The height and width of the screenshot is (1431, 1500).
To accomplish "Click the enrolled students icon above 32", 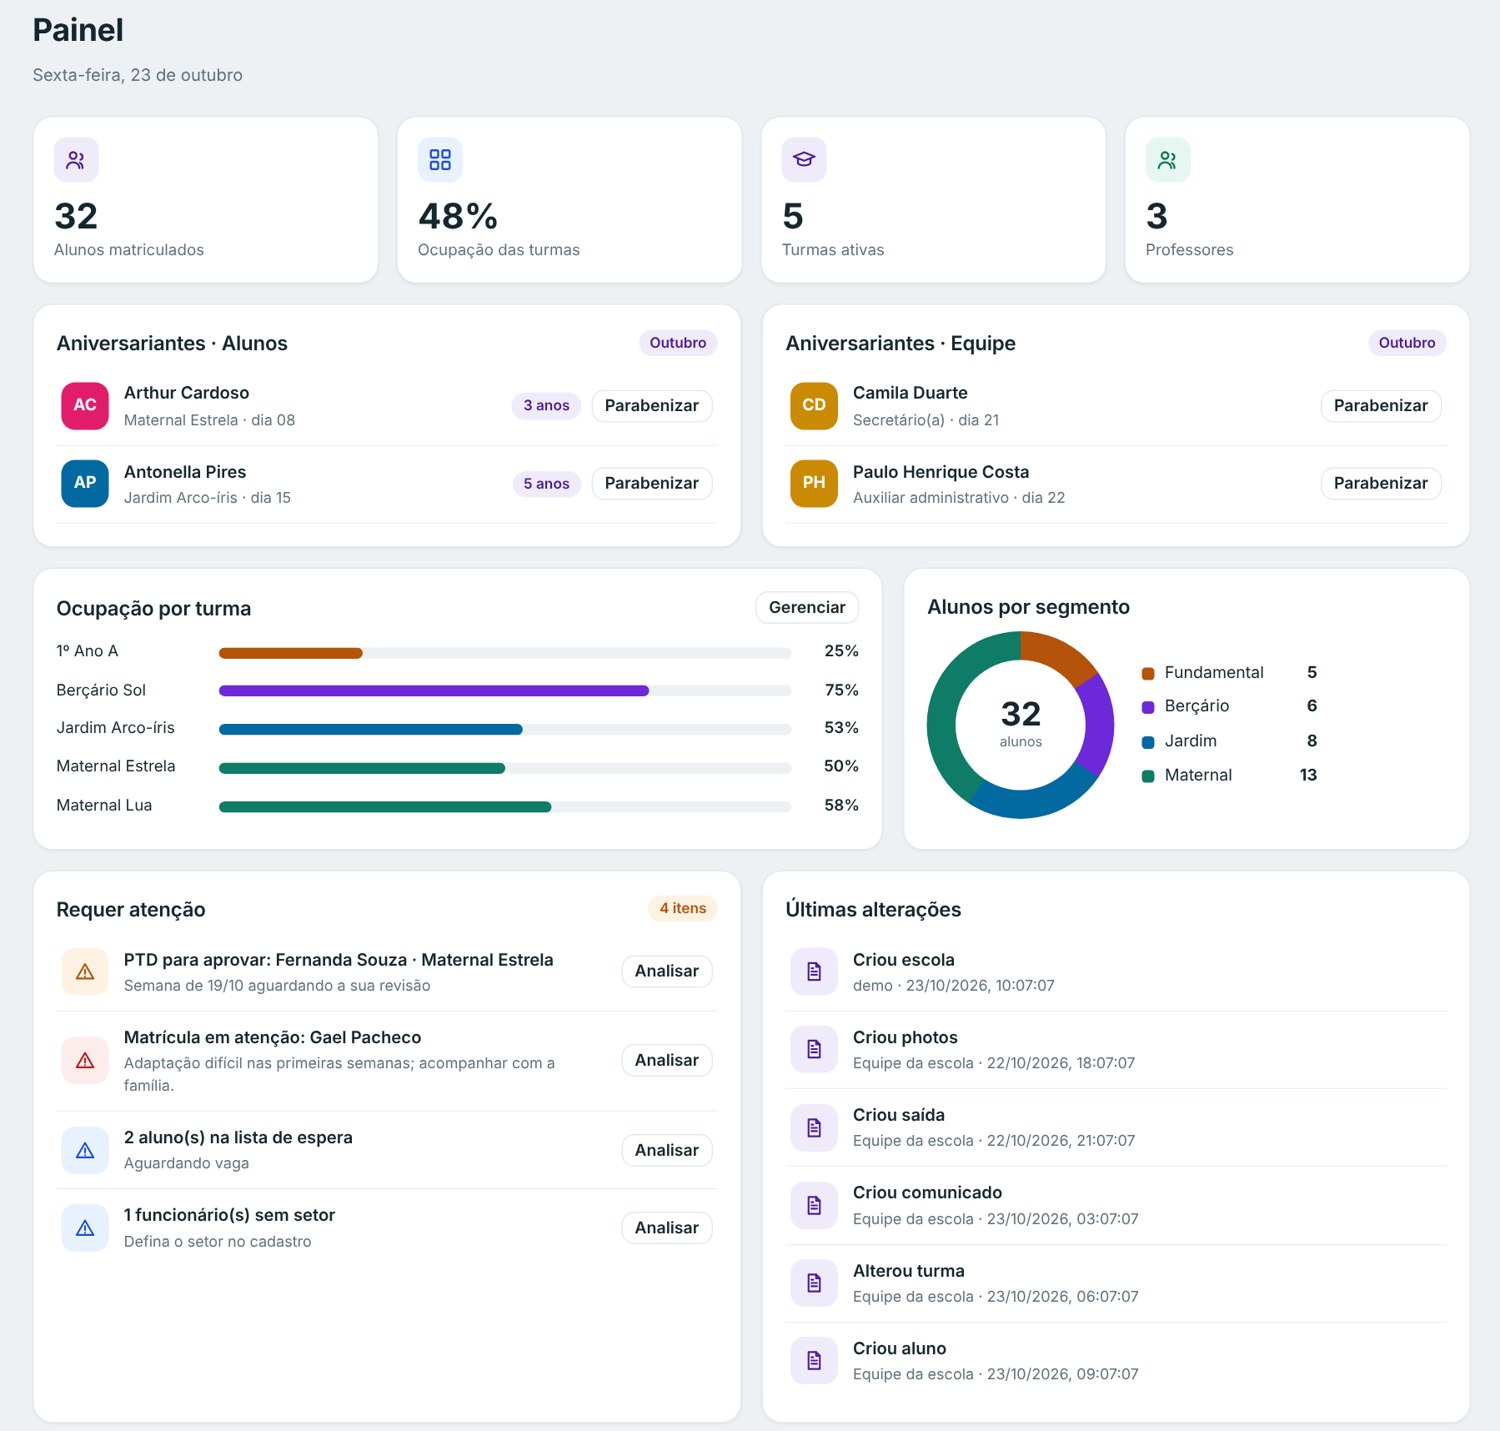I will pos(76,160).
